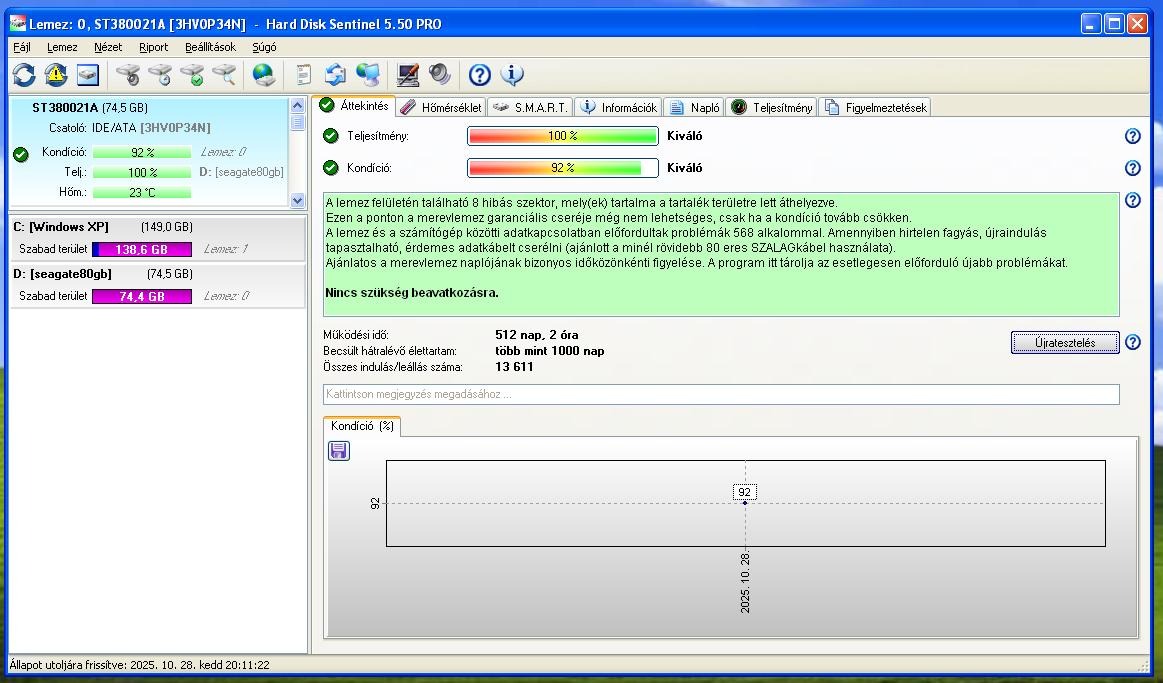This screenshot has height=683, width=1163.
Task: Click the speaker sound toolbar icon
Action: [x=439, y=75]
